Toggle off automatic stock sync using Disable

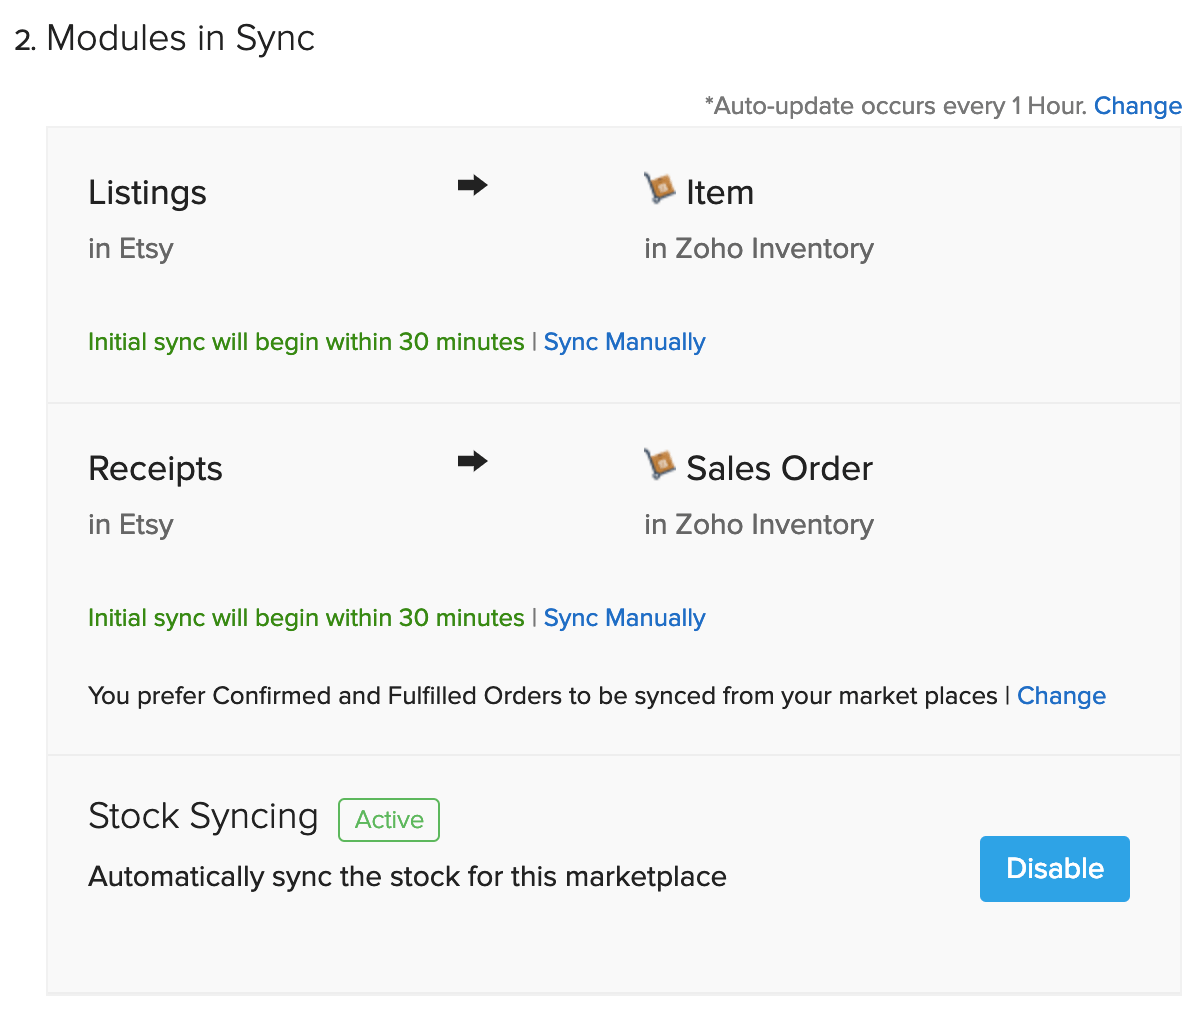[x=1054, y=868]
